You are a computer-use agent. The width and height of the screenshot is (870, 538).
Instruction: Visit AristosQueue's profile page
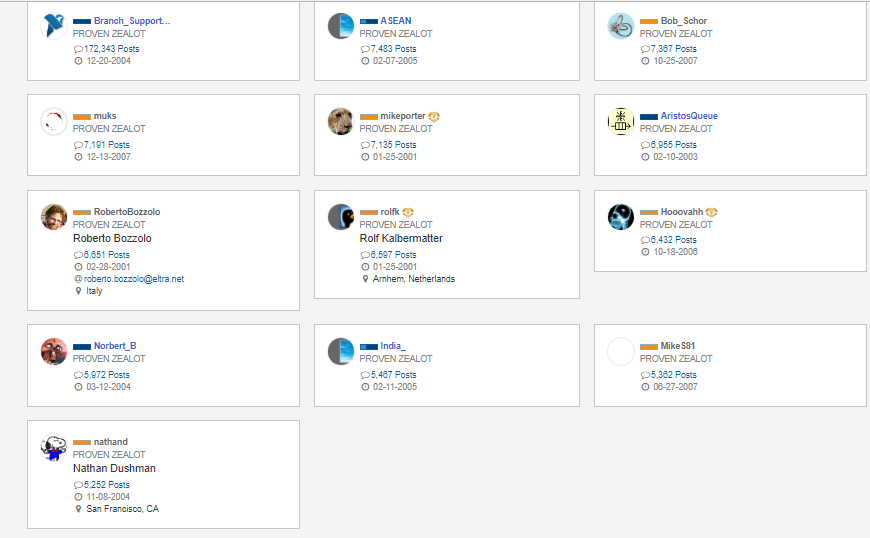point(689,116)
